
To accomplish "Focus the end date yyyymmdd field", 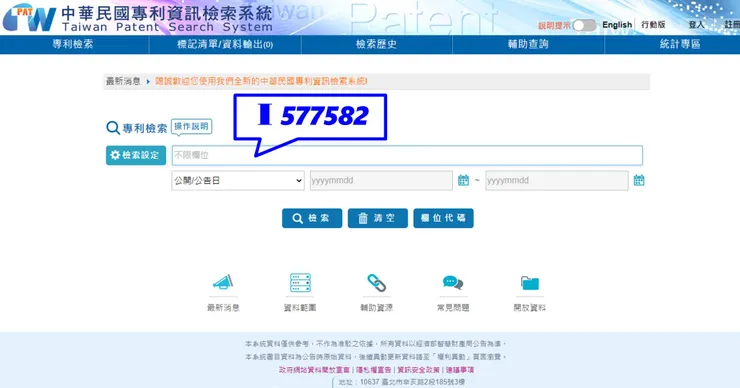I will [x=557, y=180].
